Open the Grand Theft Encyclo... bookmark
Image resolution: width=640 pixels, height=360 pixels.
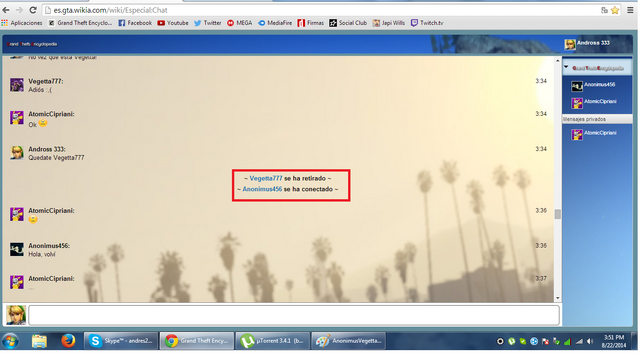80,23
